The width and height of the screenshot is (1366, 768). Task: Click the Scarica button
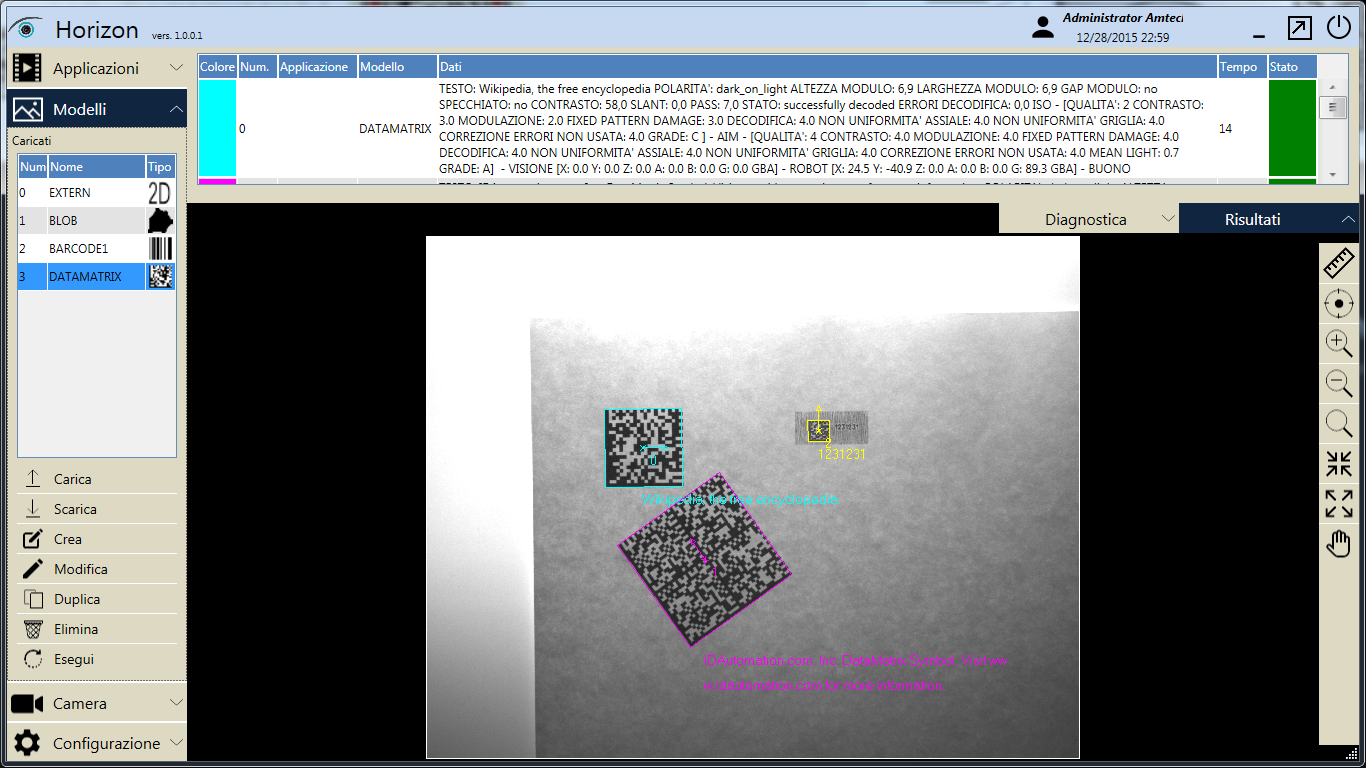point(96,509)
